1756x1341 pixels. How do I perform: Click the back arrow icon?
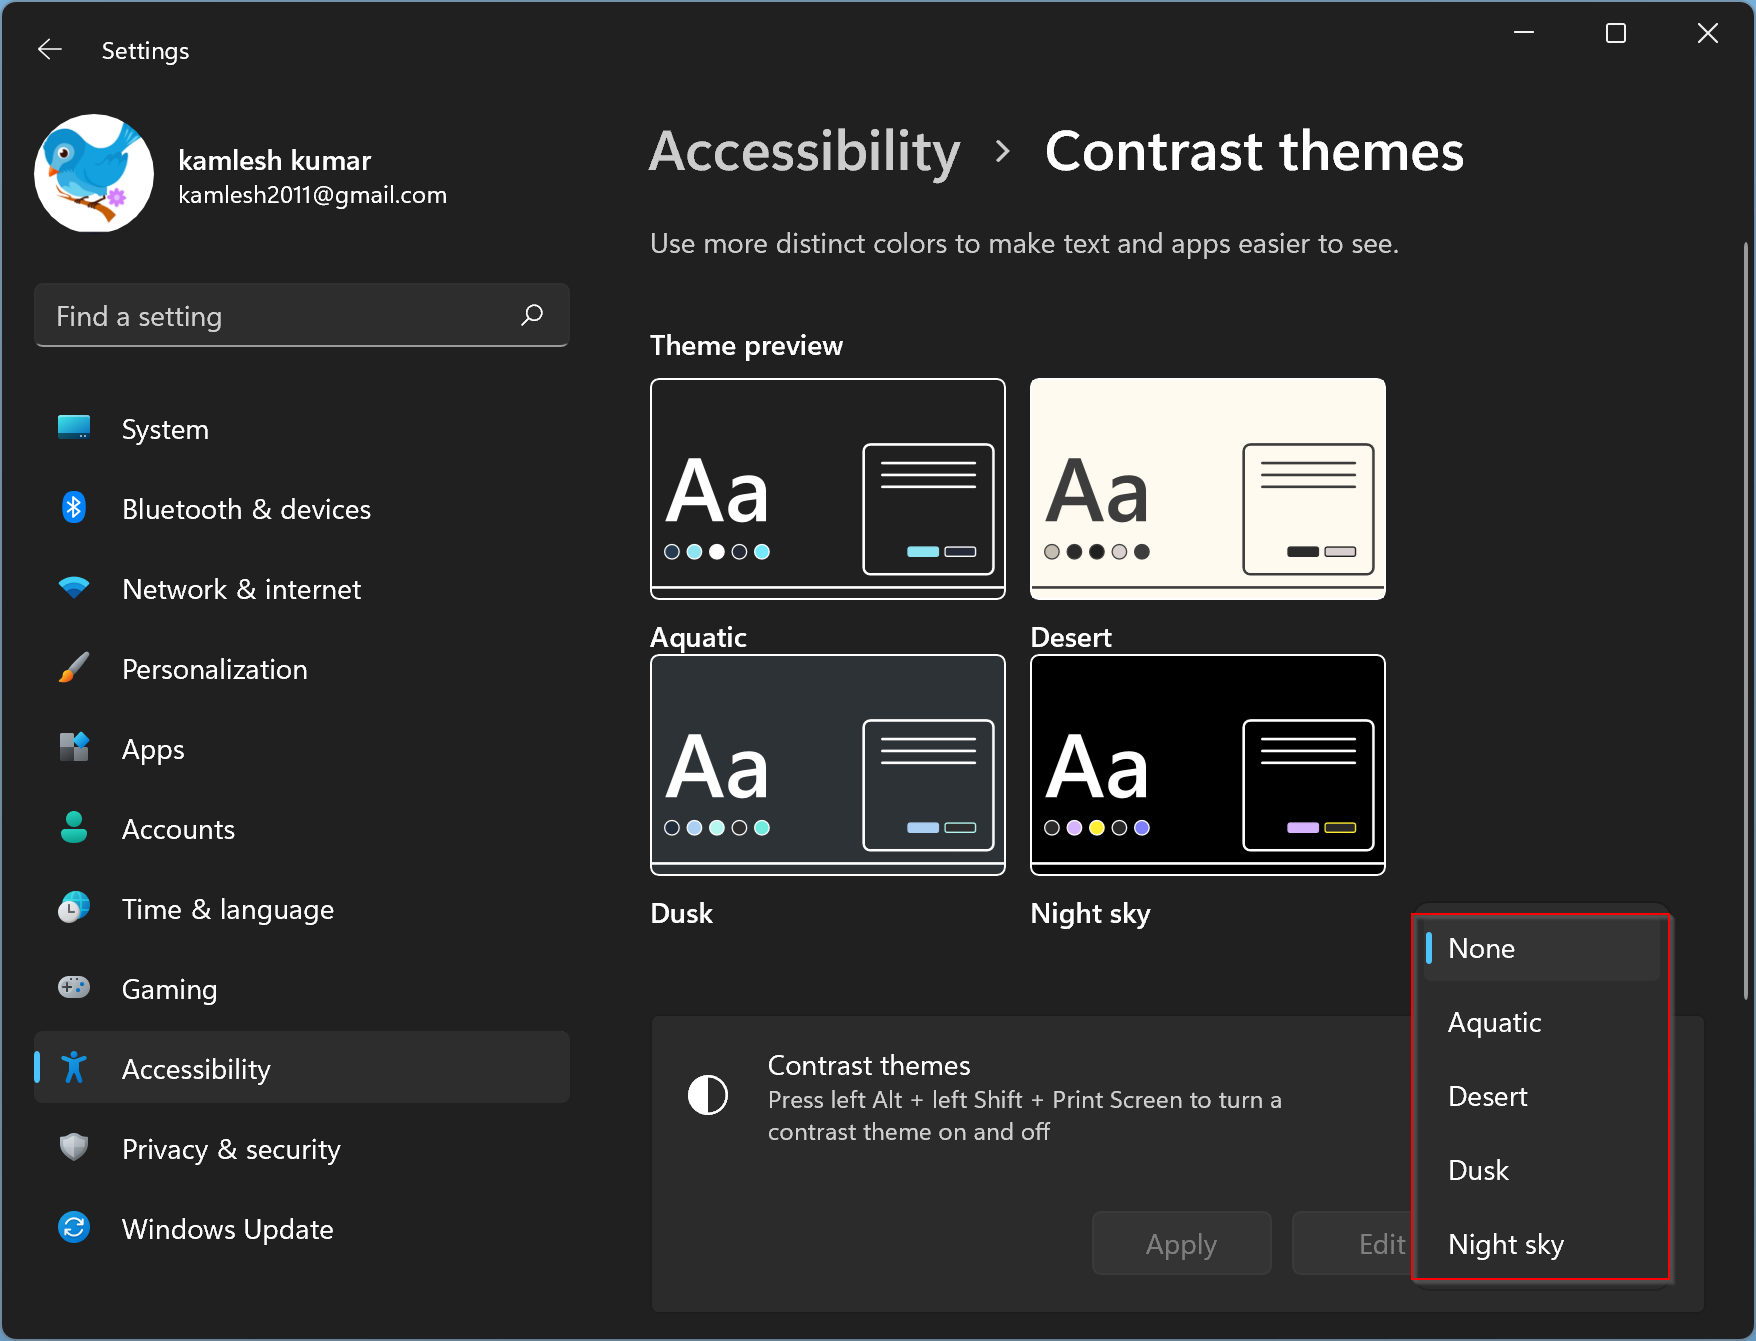50,50
